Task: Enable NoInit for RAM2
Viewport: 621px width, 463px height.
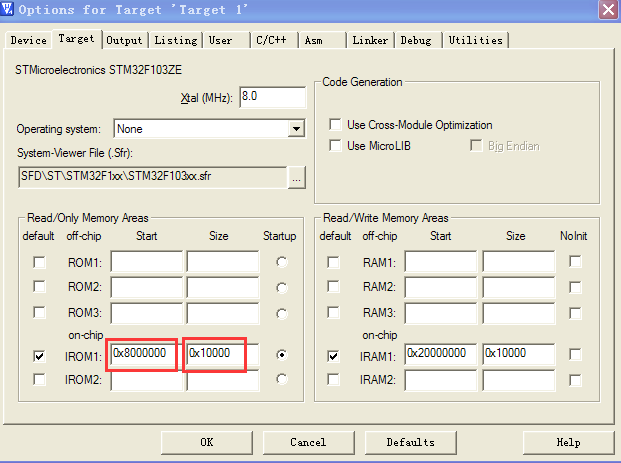Action: (x=575, y=287)
